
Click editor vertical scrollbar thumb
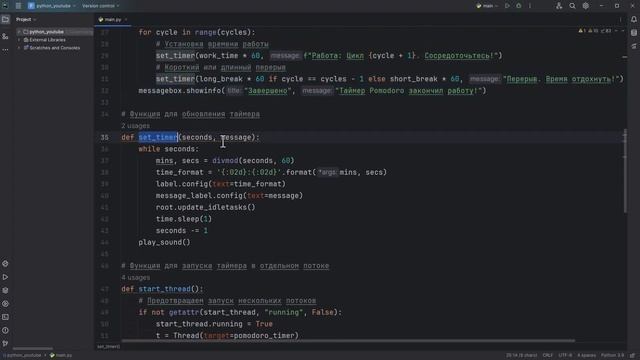point(625,171)
